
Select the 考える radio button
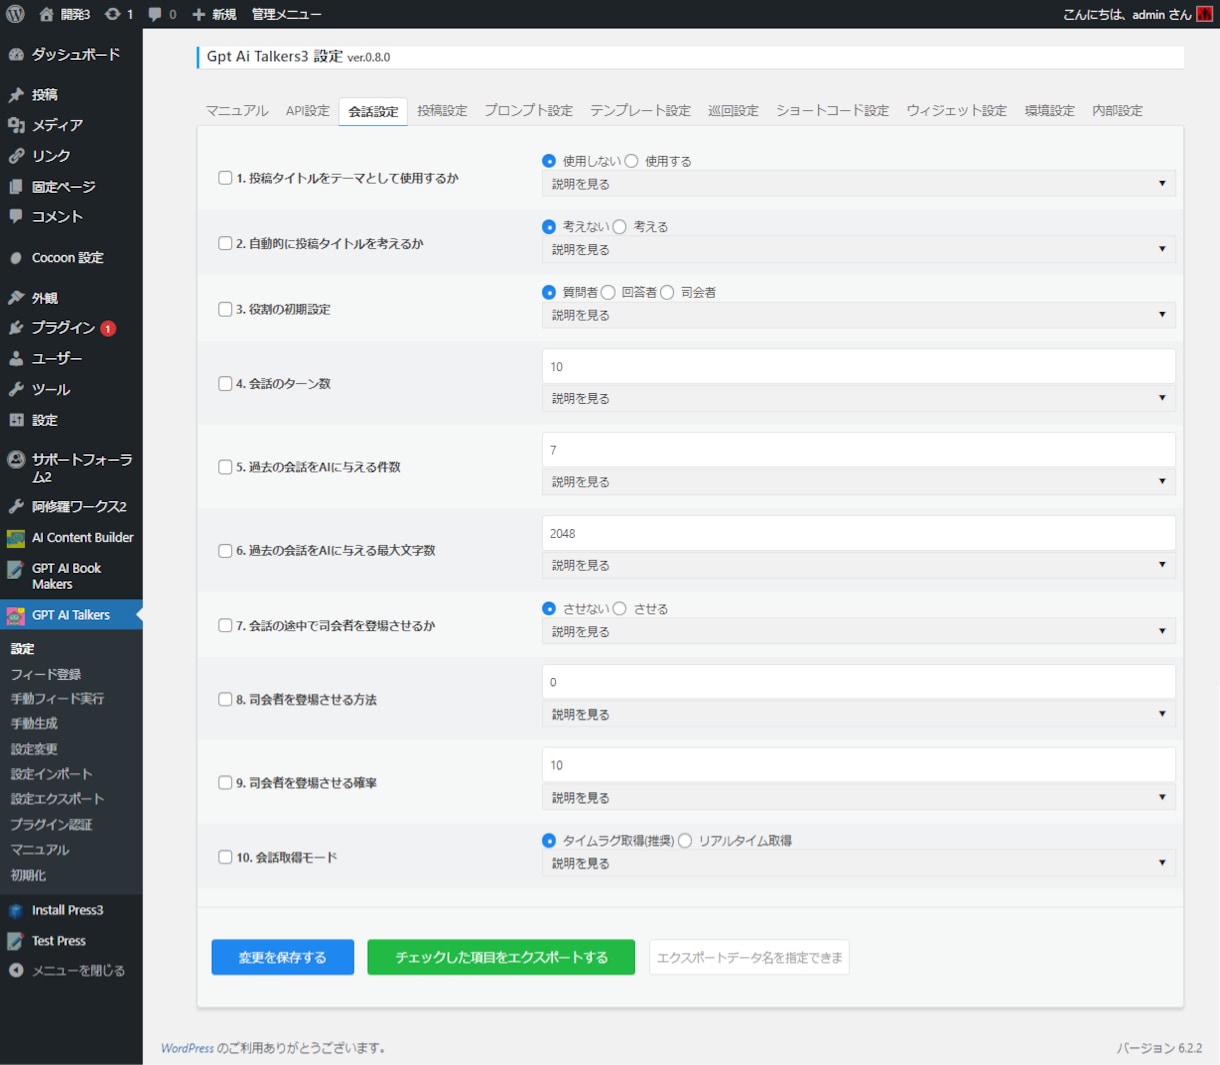point(619,227)
